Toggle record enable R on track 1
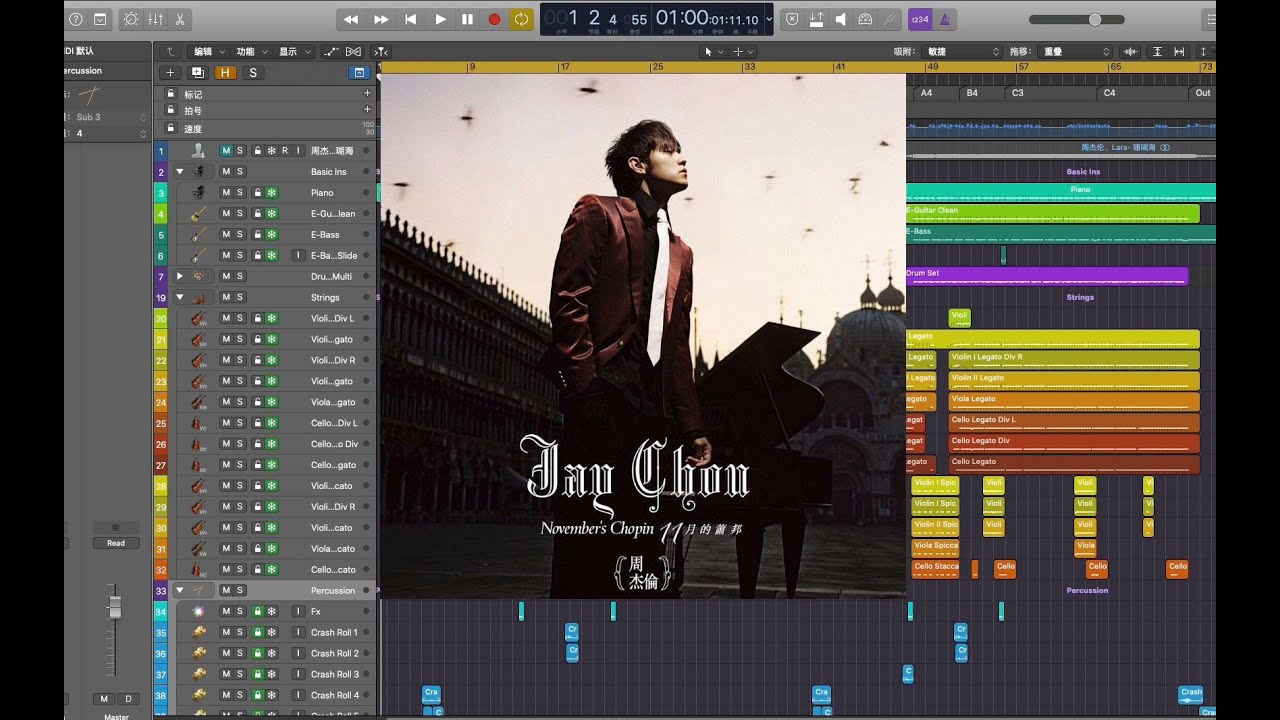 coord(285,150)
